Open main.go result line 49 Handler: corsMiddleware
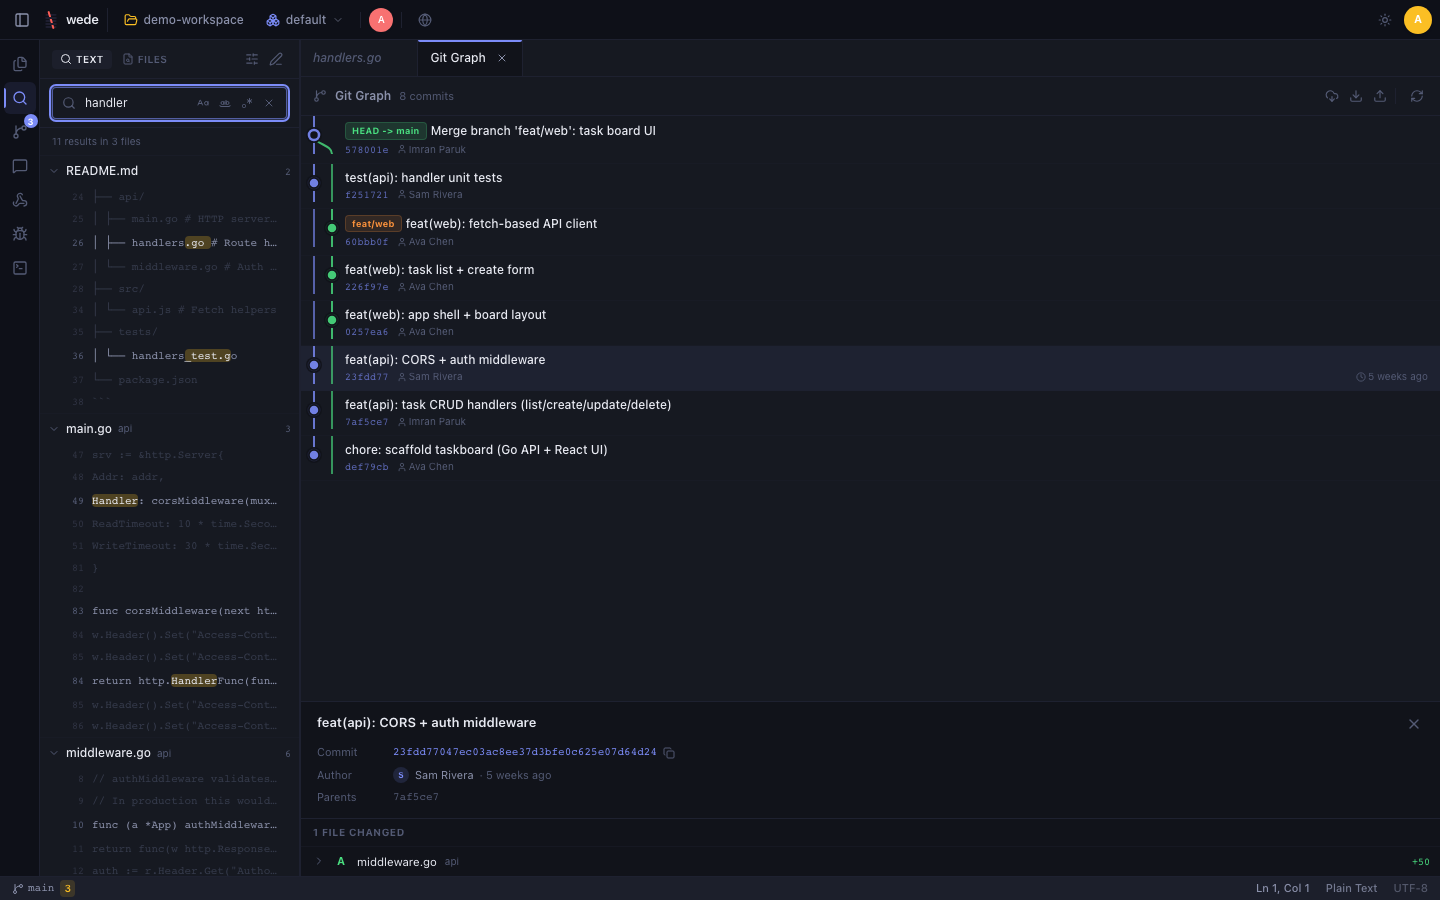Viewport: 1440px width, 900px height. (170, 501)
